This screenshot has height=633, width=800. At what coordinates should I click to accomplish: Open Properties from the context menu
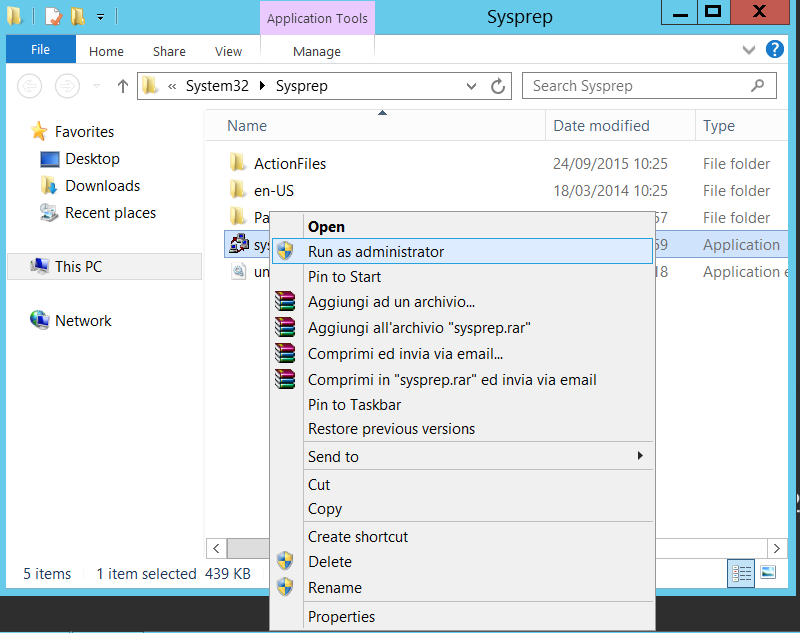(462, 617)
